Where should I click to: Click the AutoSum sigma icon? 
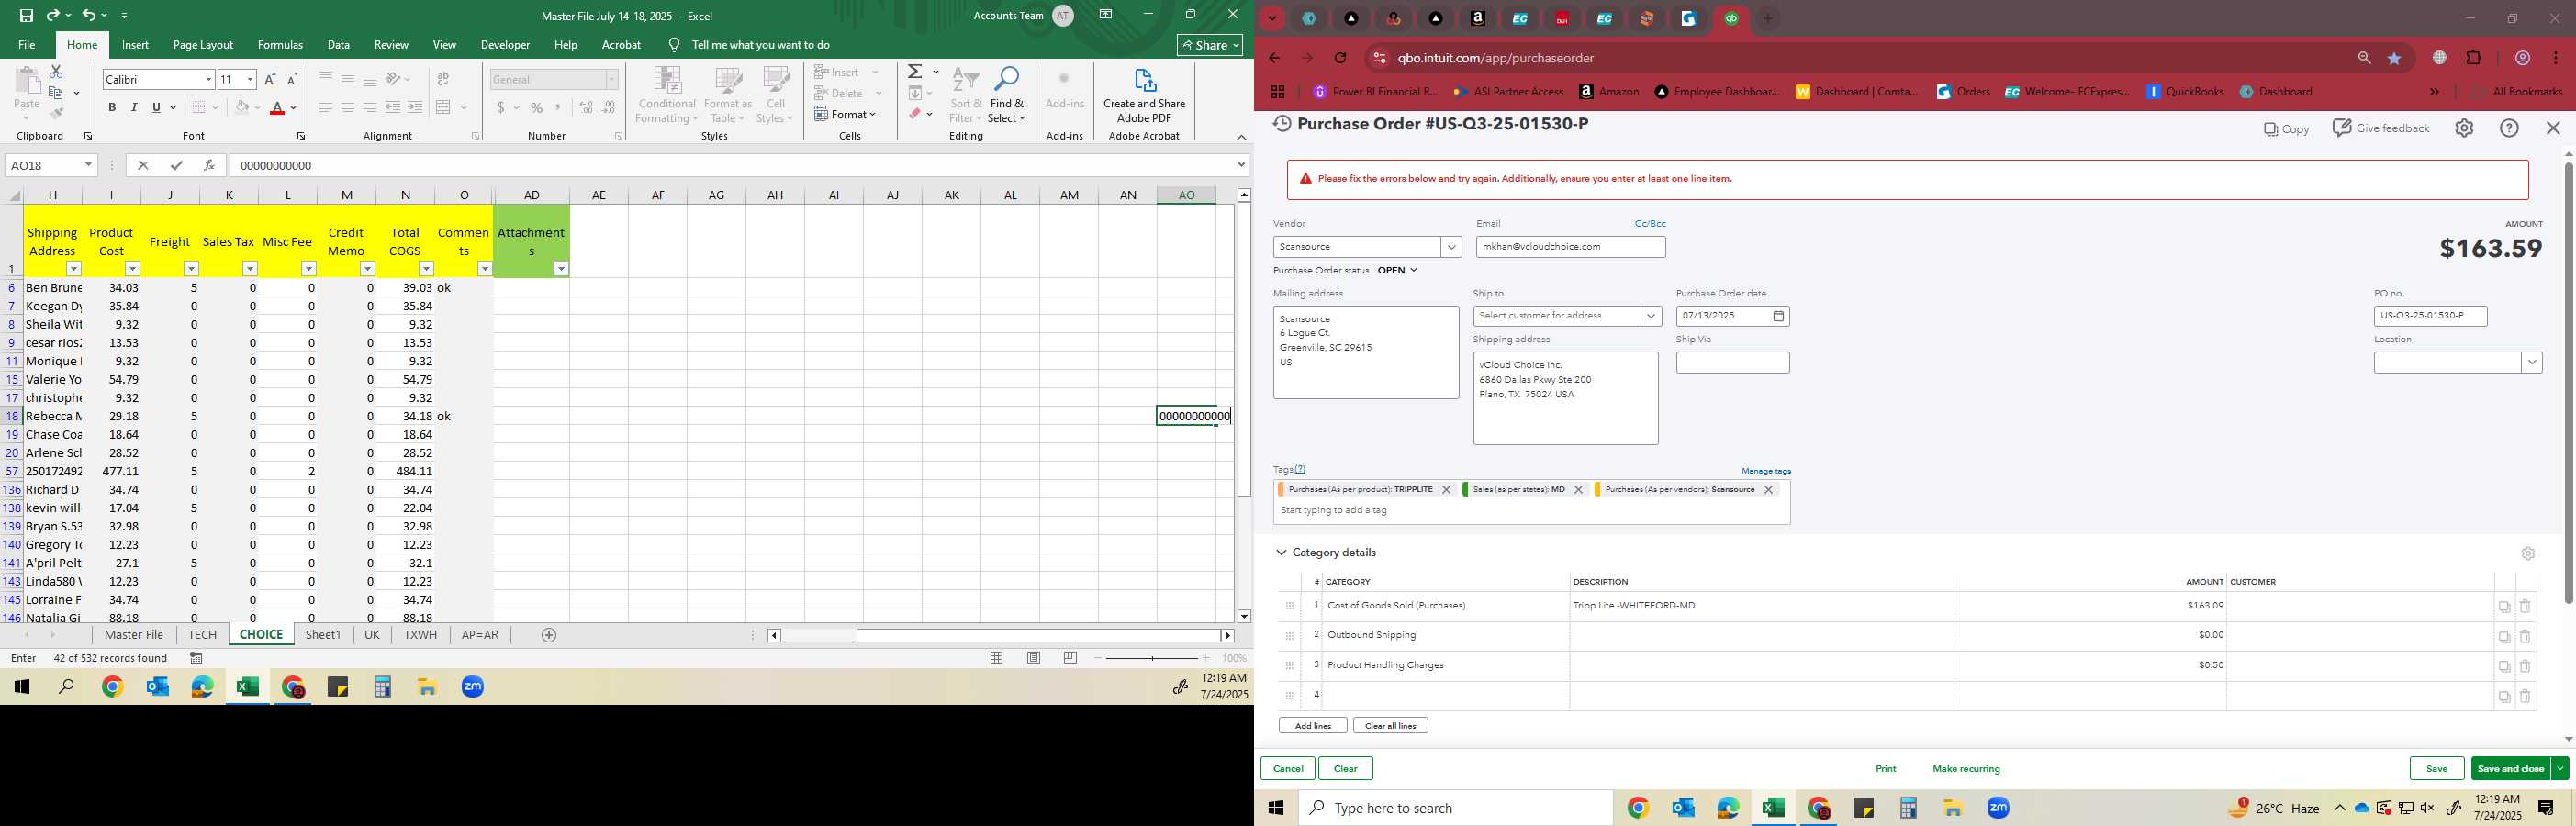915,72
